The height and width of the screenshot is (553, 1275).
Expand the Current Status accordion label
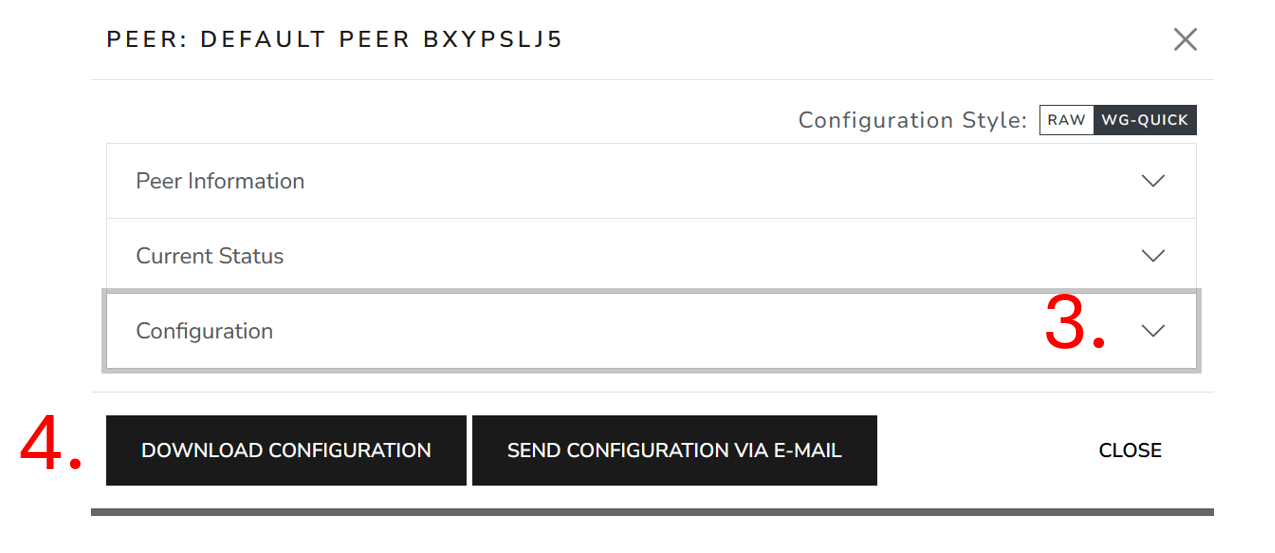click(210, 256)
